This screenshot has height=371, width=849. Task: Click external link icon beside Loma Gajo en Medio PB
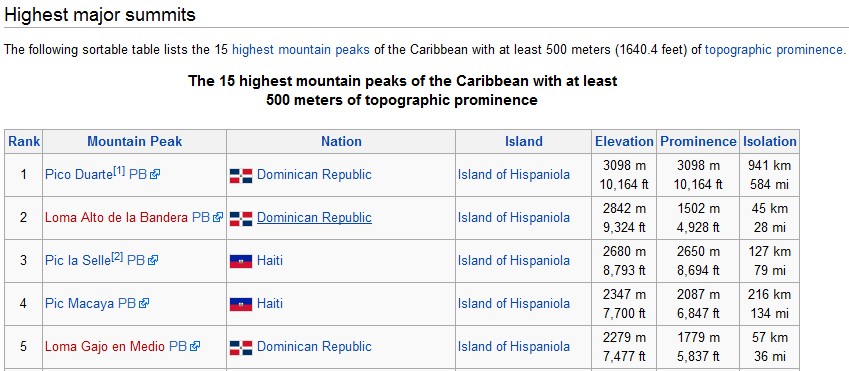(x=195, y=347)
